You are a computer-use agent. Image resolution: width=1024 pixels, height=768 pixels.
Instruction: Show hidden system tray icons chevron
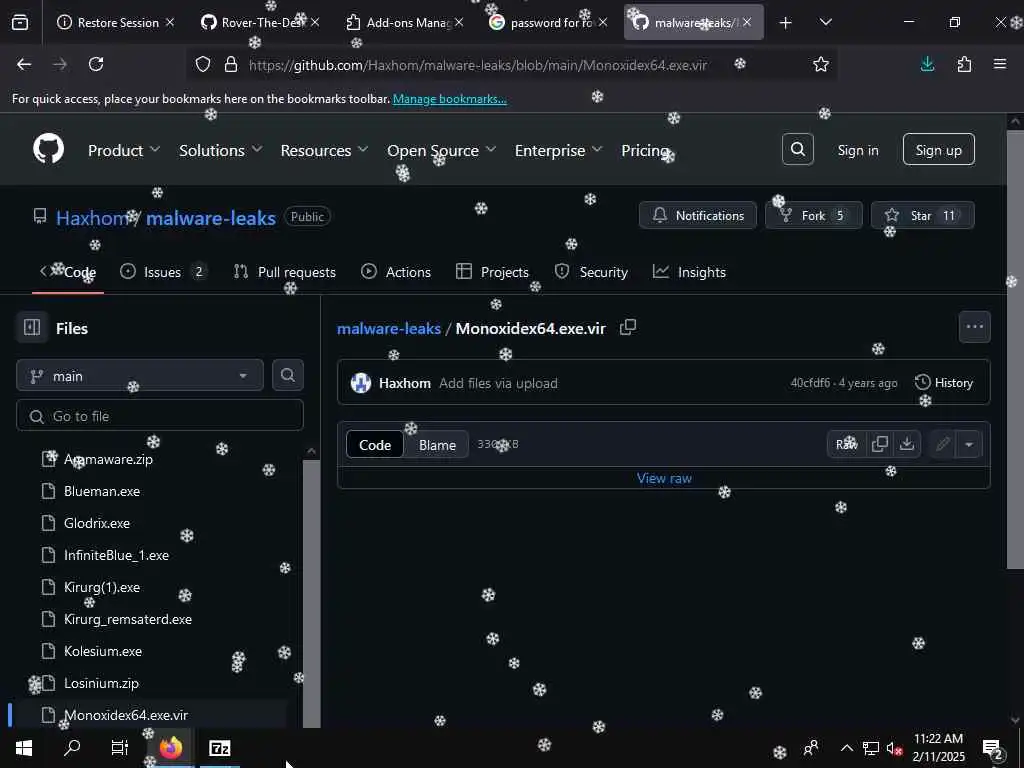846,748
